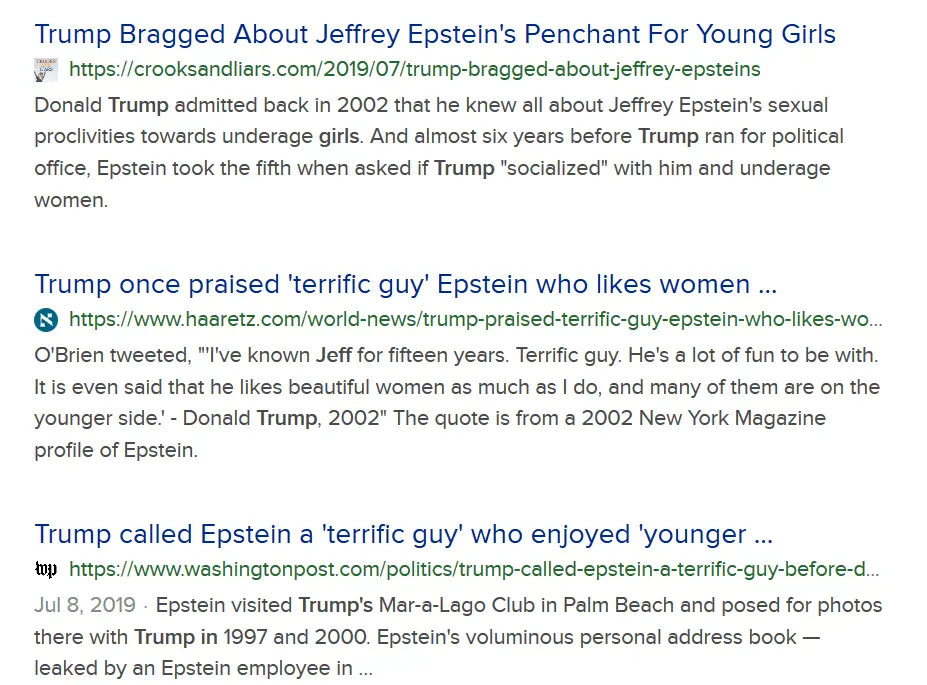Click the ellipsis ending the Washington Post snippet
The height and width of the screenshot is (685, 927).
tap(363, 668)
